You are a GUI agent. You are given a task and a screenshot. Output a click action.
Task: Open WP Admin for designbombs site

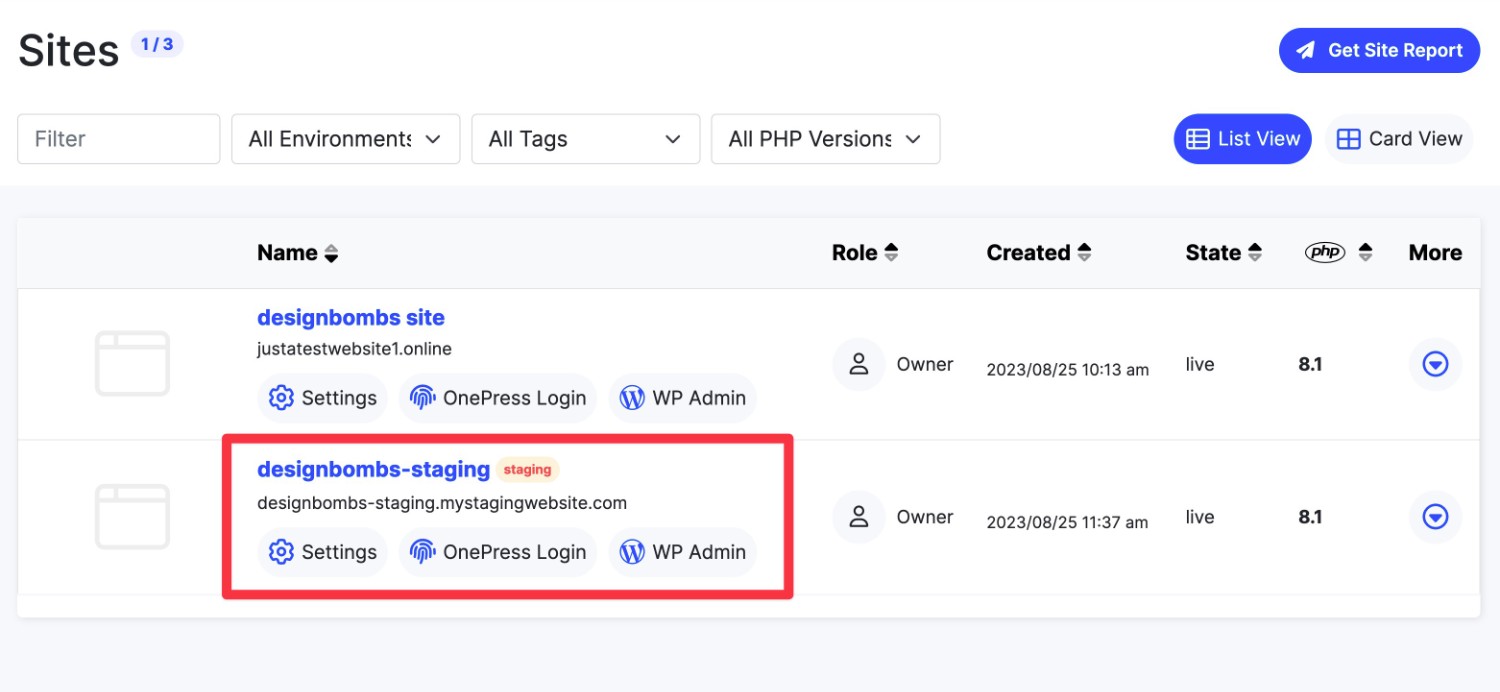(683, 398)
